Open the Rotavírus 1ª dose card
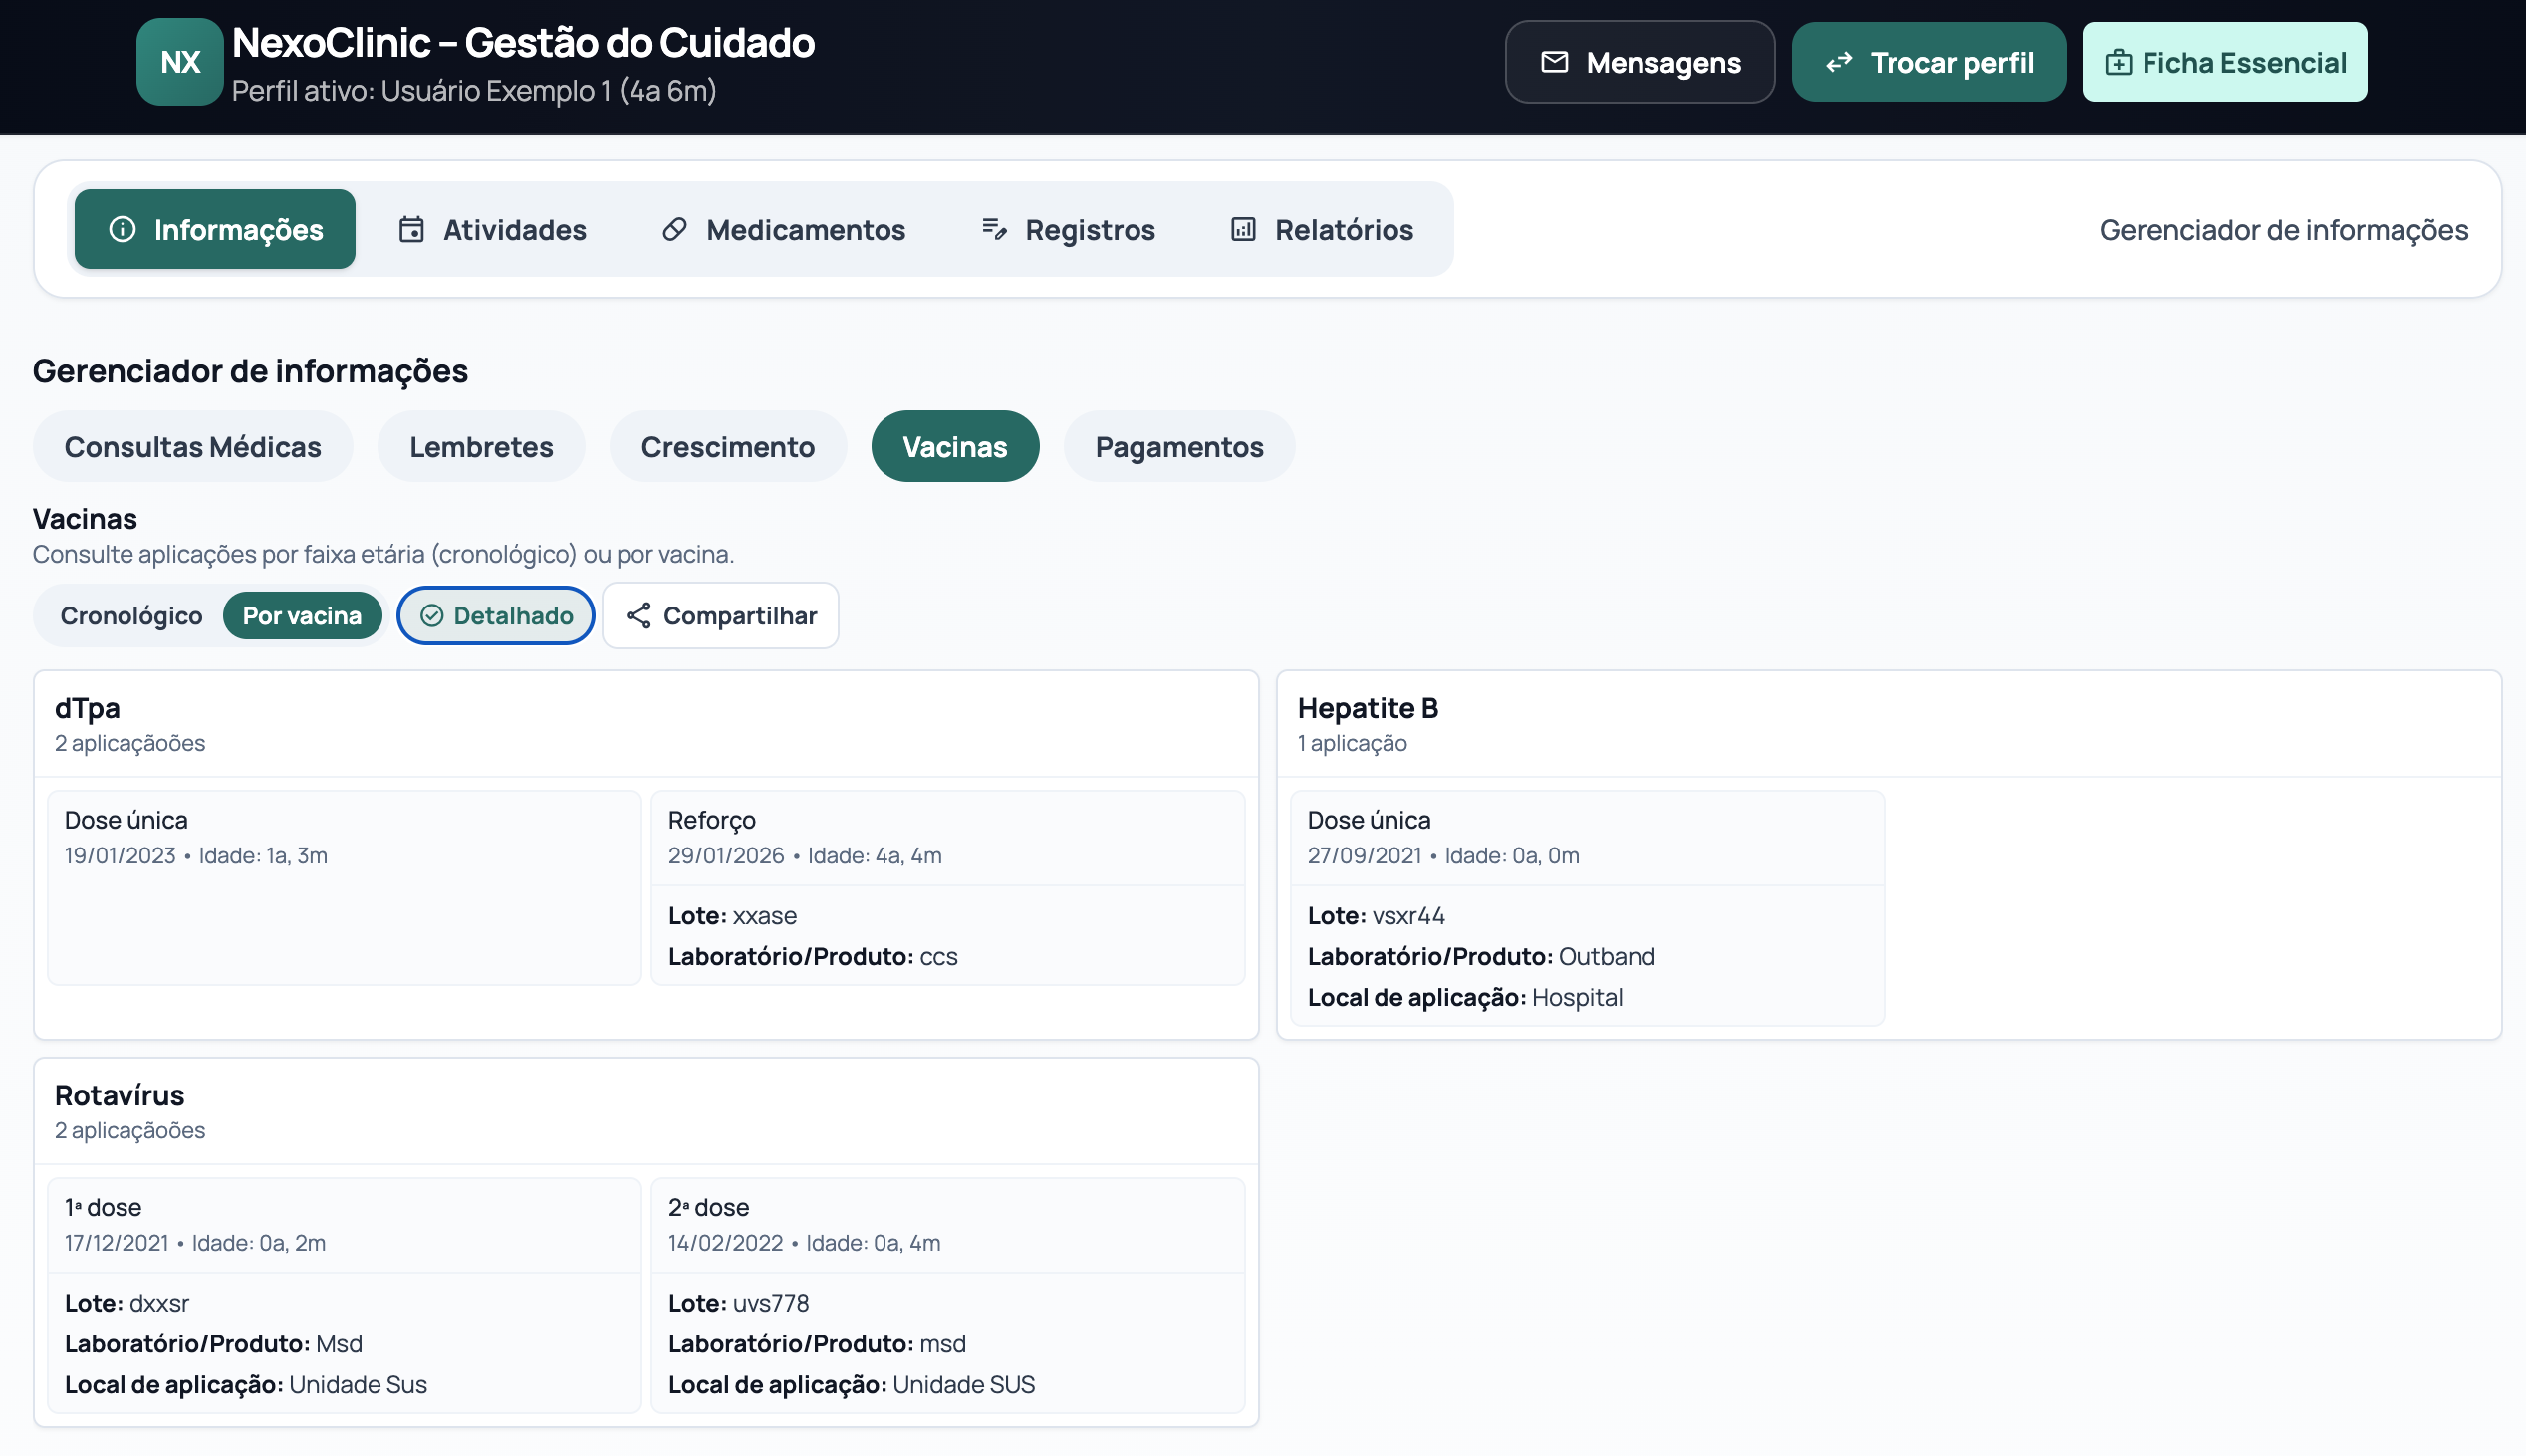This screenshot has width=2526, height=1456. pos(344,1296)
